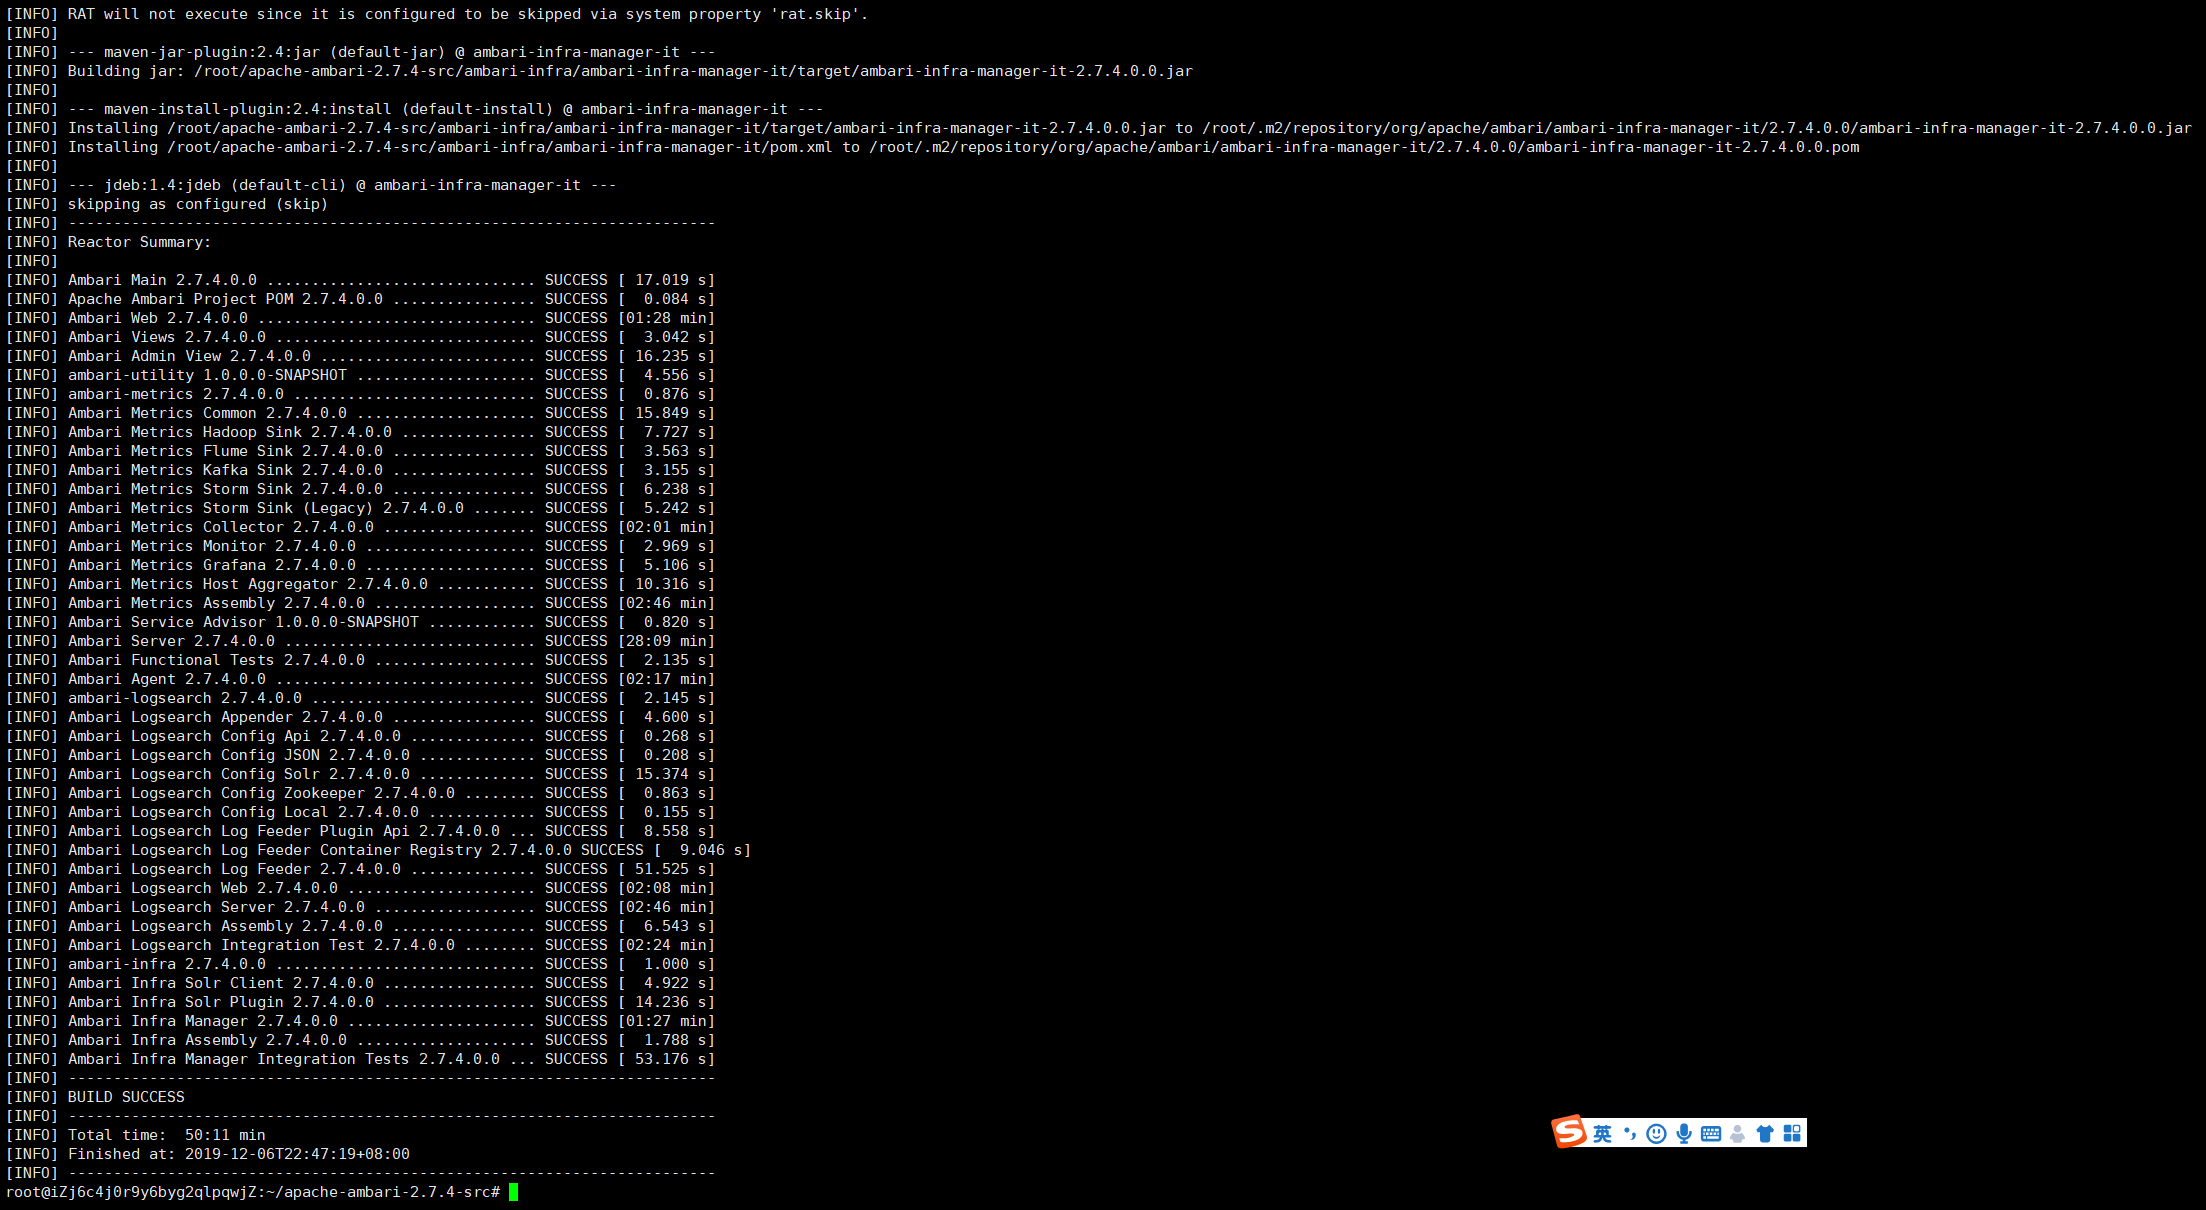Click the 'Ambari Logsearch Config Solr' row
This screenshot has height=1210, width=2206.
(360, 774)
